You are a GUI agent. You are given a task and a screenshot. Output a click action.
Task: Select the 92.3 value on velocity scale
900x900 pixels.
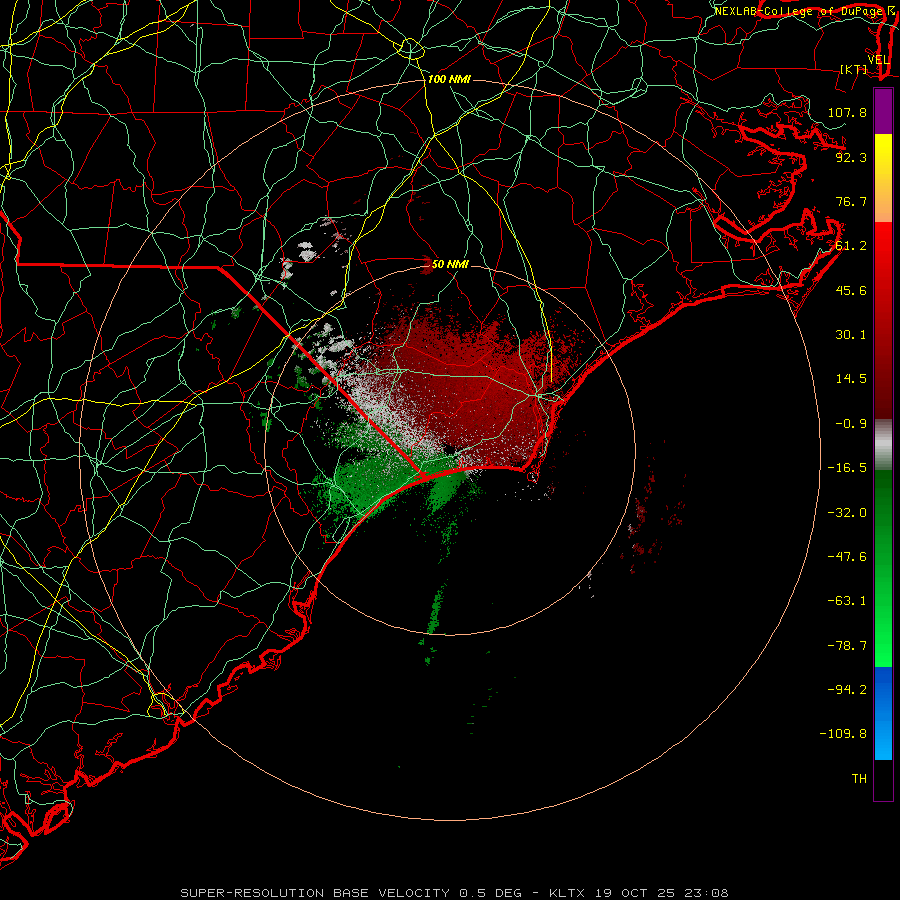pyautogui.click(x=851, y=157)
